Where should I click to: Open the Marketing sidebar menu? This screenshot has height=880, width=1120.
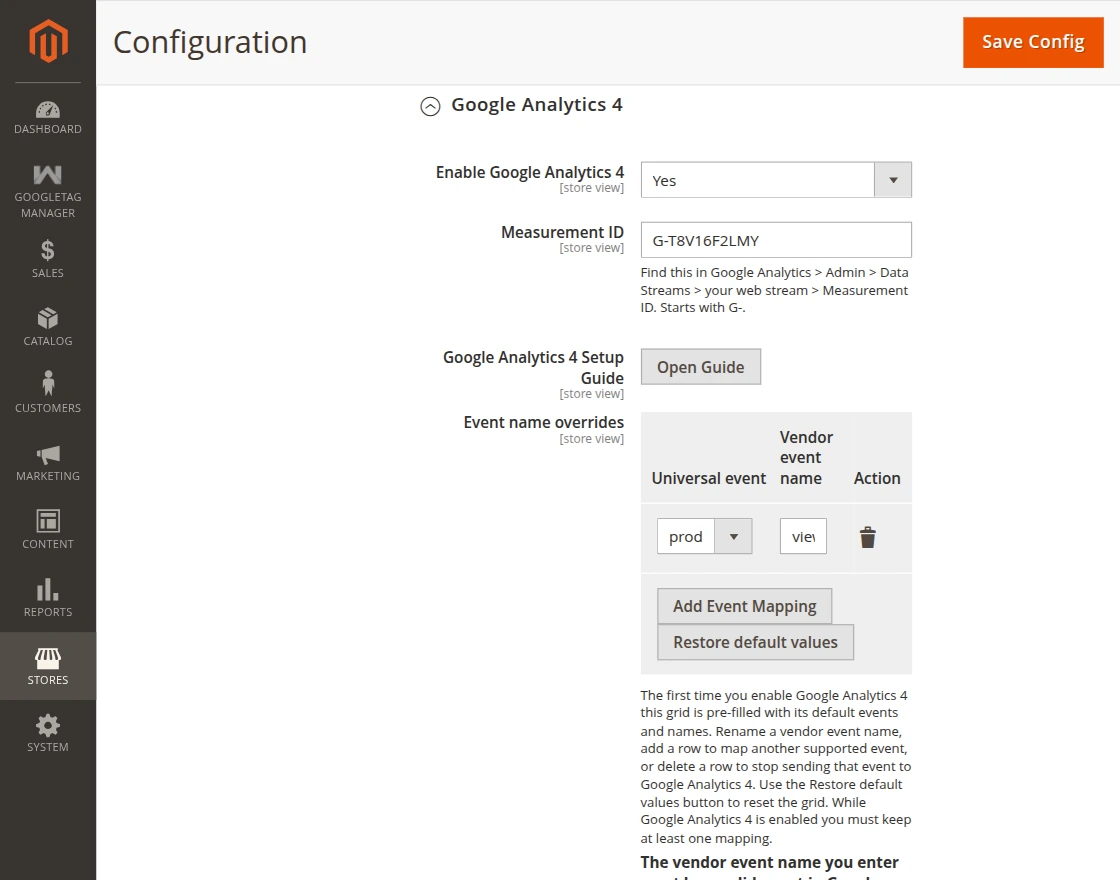click(48, 463)
